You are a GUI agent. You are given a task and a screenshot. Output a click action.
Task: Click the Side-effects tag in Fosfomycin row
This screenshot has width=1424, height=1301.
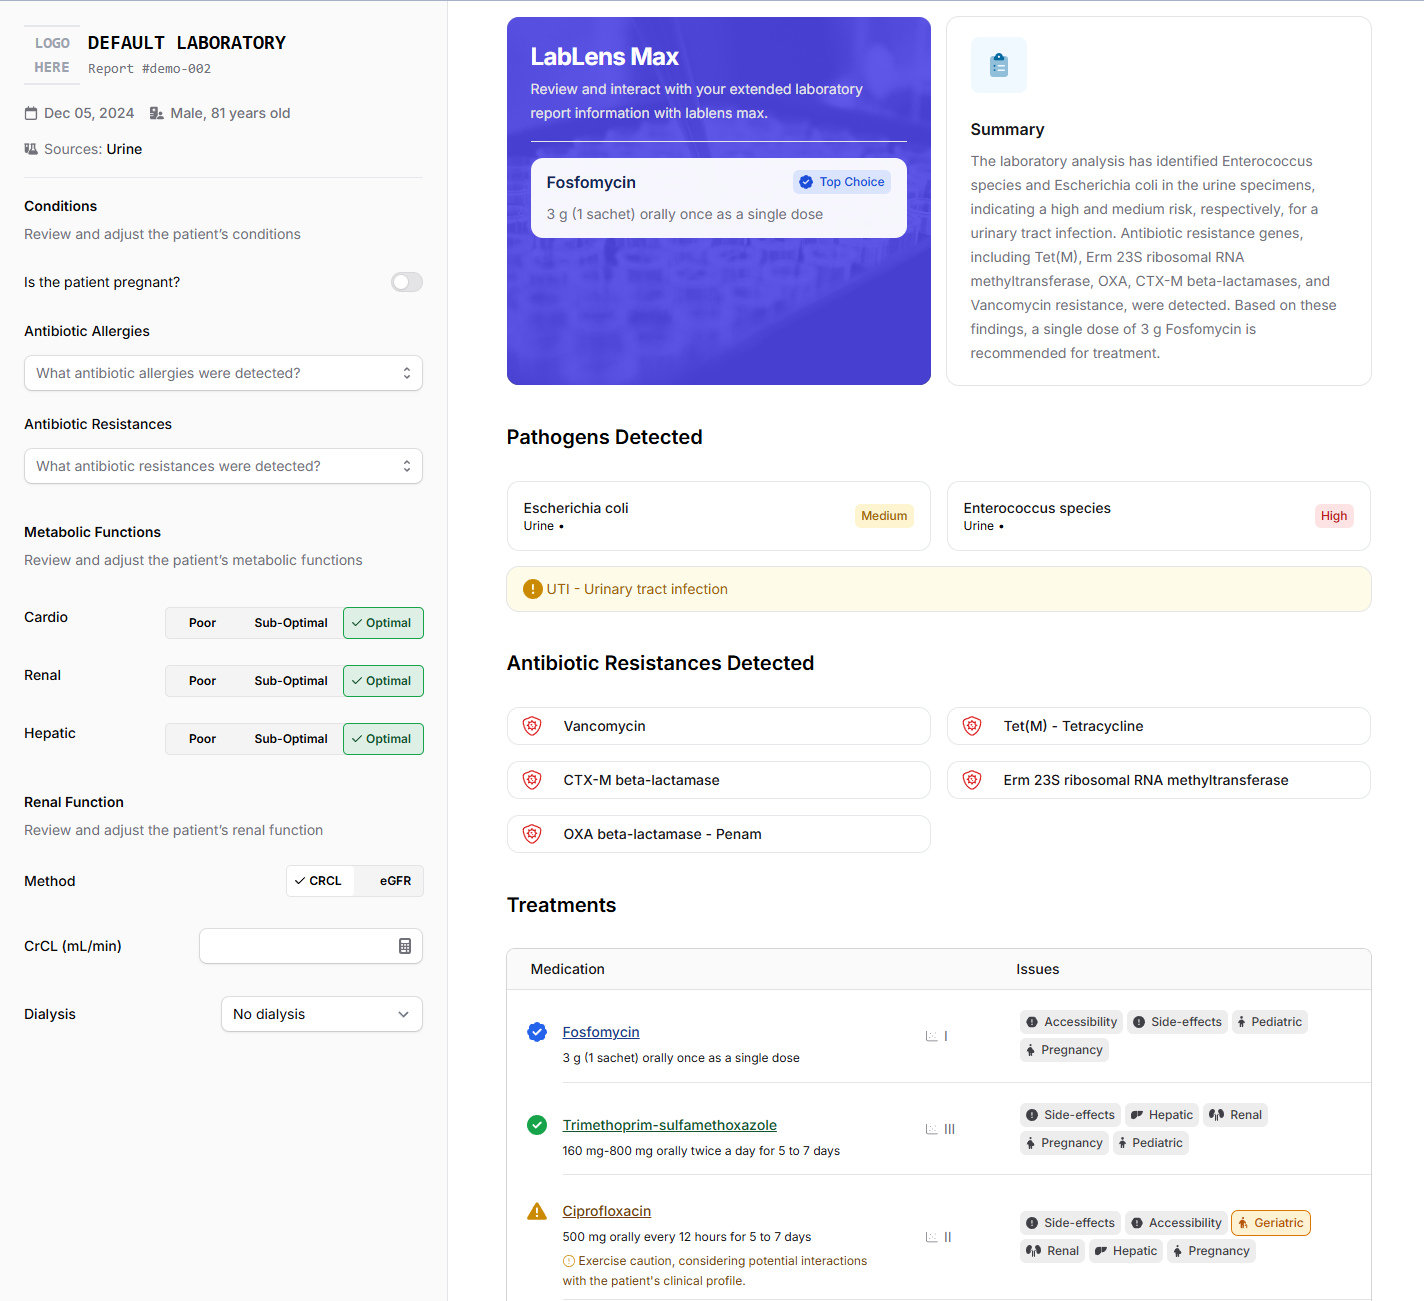coord(1177,1022)
